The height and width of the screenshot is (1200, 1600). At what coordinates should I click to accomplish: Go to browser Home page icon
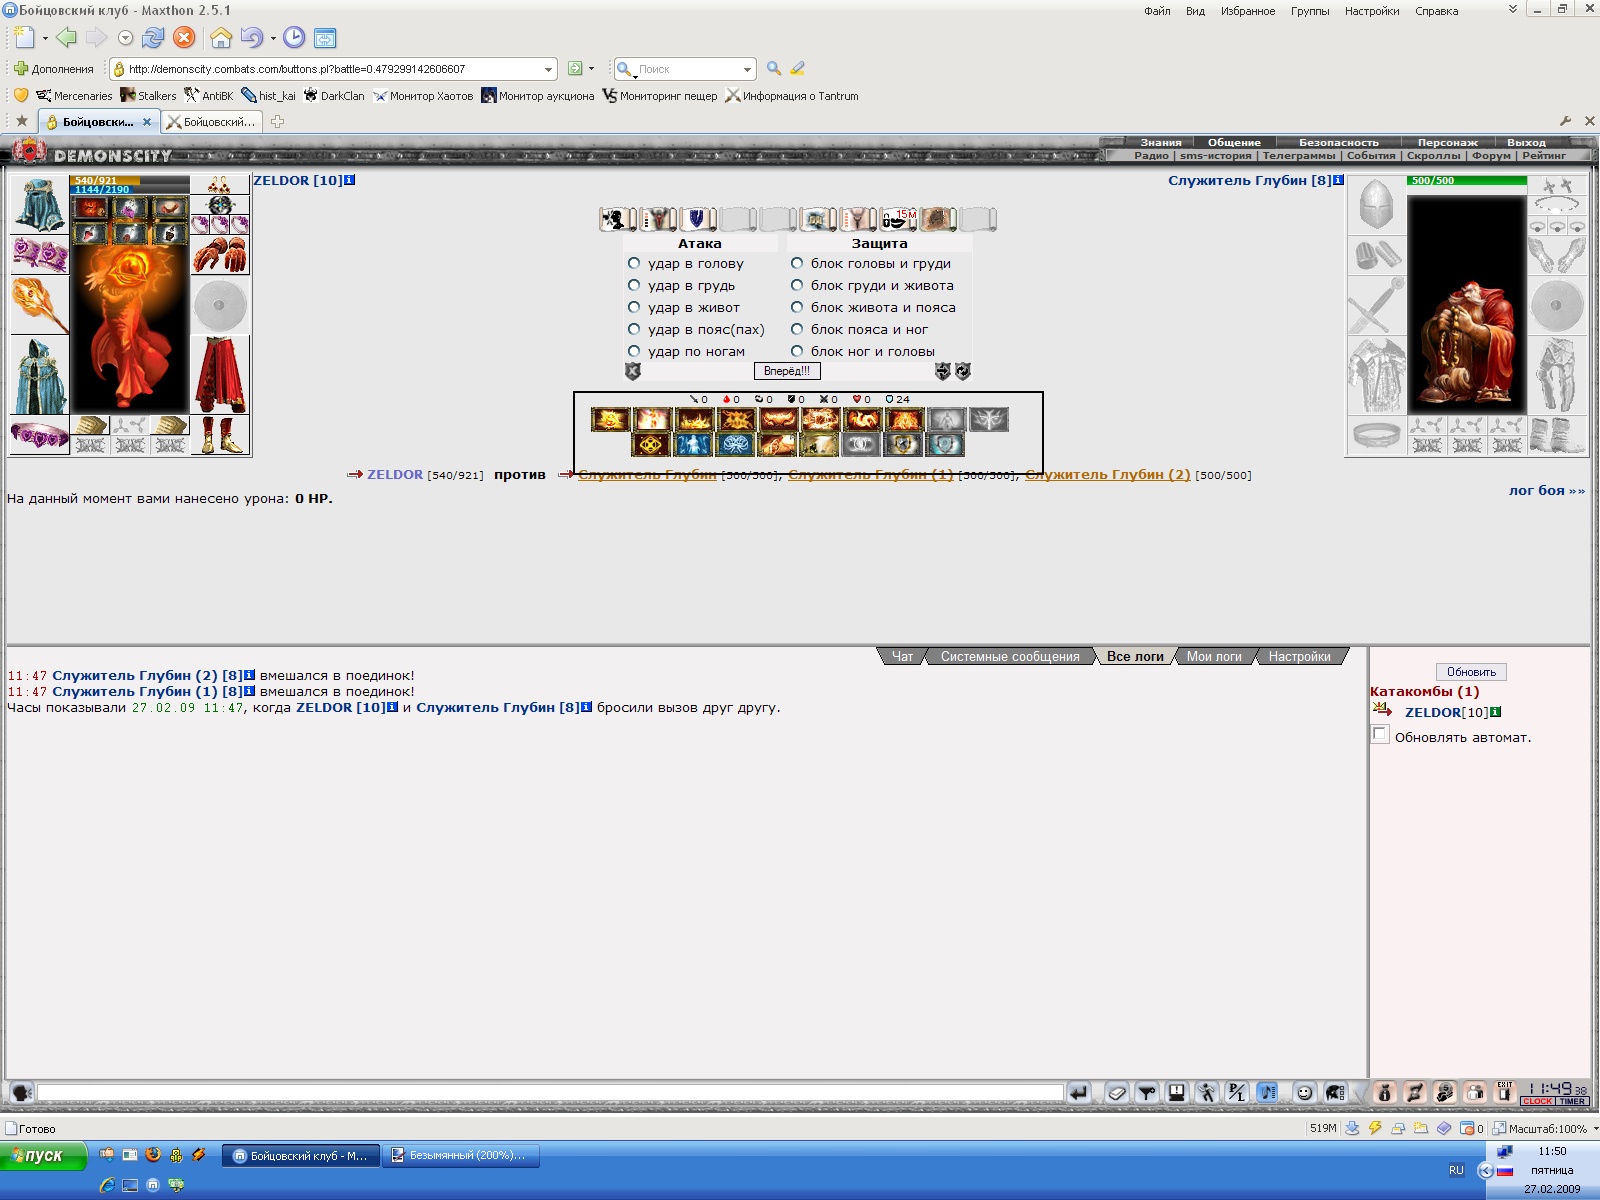[x=221, y=38]
